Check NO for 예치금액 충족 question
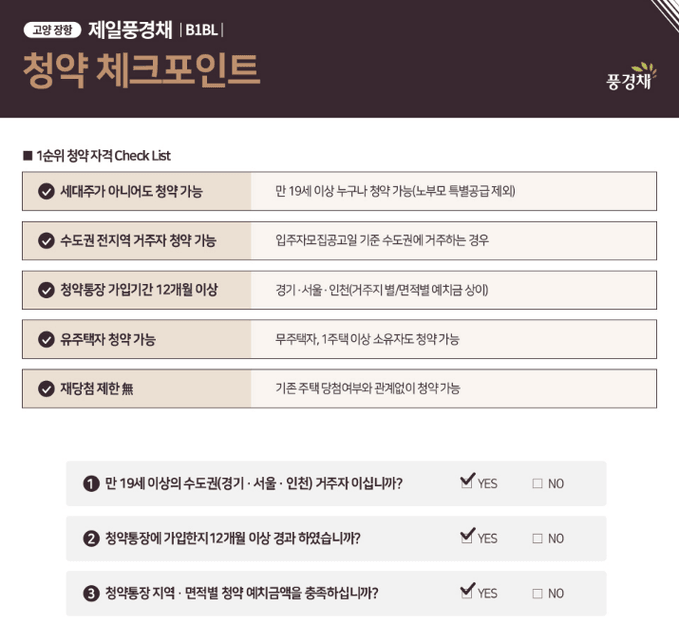 [x=537, y=593]
